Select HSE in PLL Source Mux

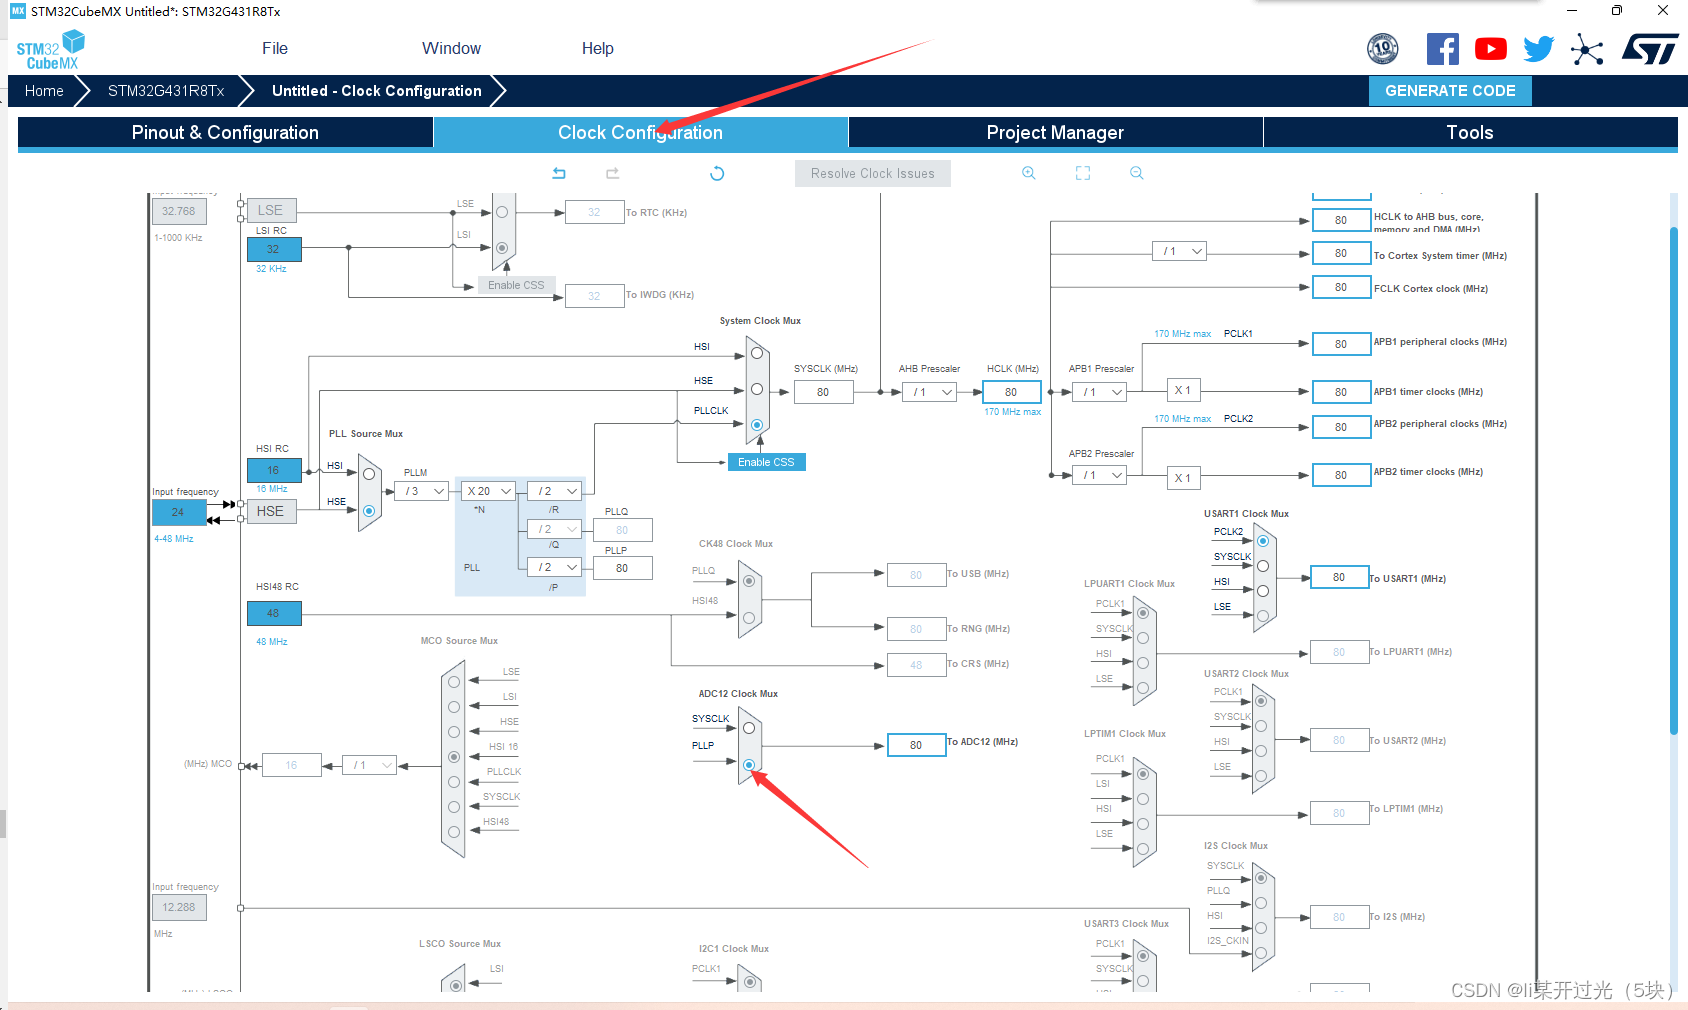tap(369, 511)
